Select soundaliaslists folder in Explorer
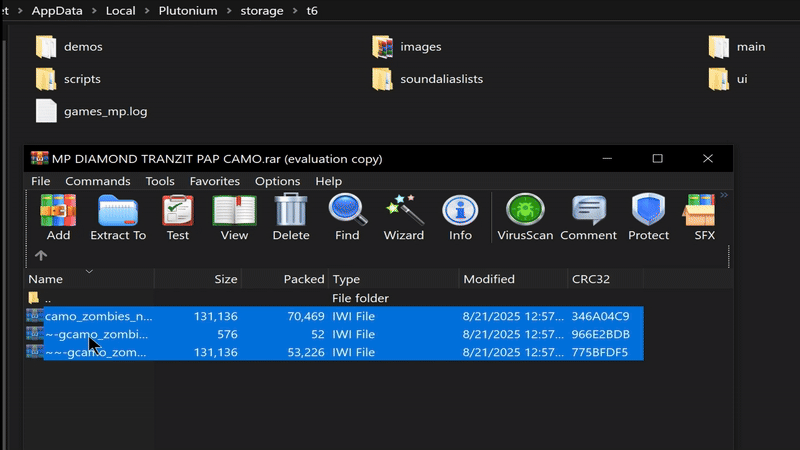 (428, 79)
